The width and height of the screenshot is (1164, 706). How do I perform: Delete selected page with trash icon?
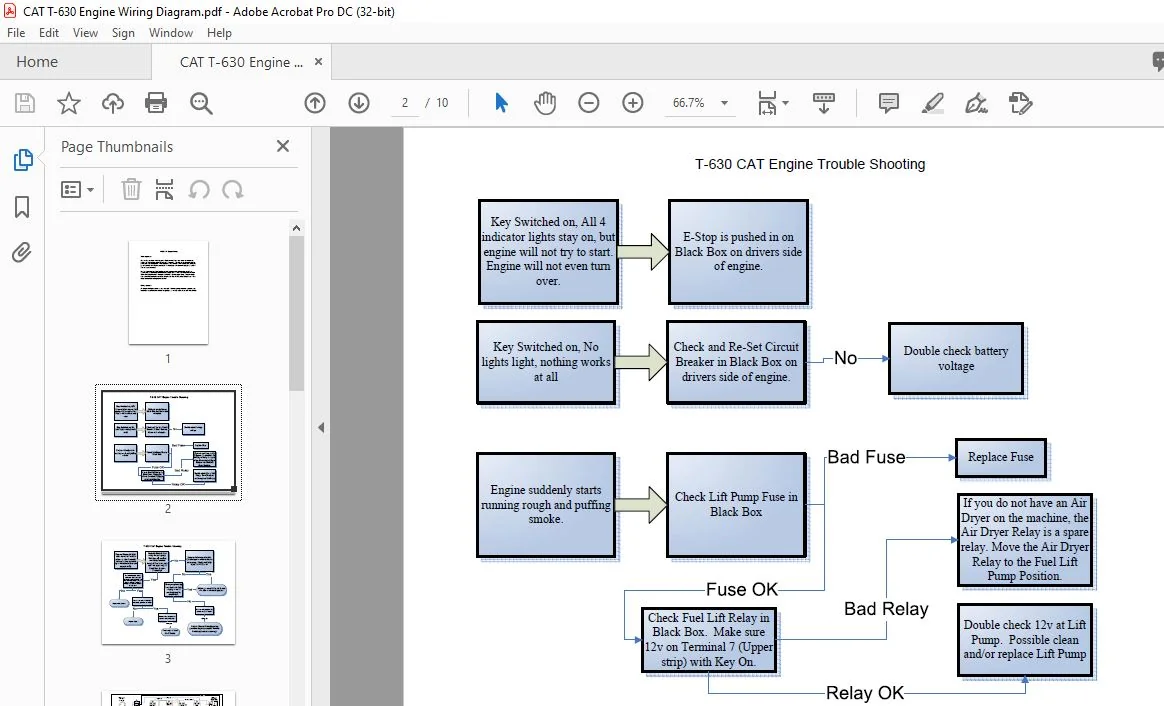(131, 189)
